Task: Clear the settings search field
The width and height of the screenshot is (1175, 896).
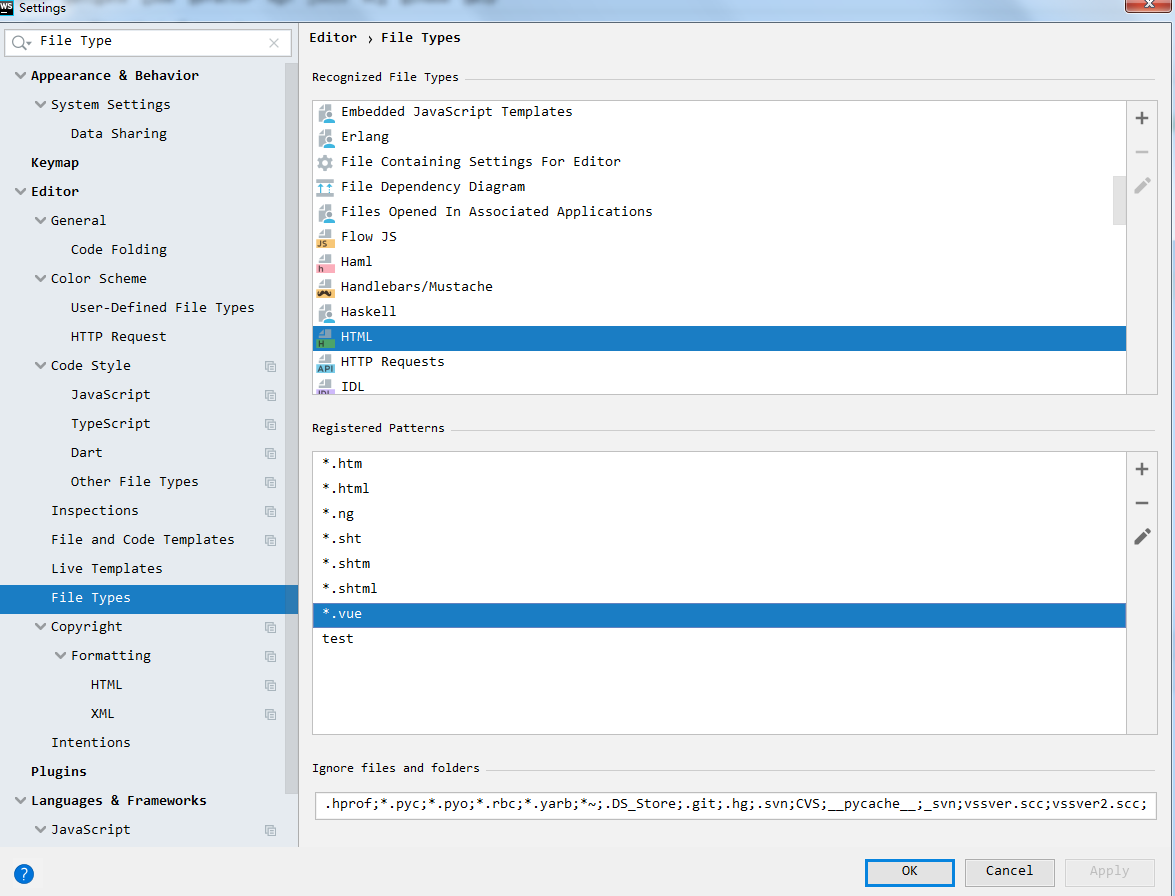Action: pos(274,43)
